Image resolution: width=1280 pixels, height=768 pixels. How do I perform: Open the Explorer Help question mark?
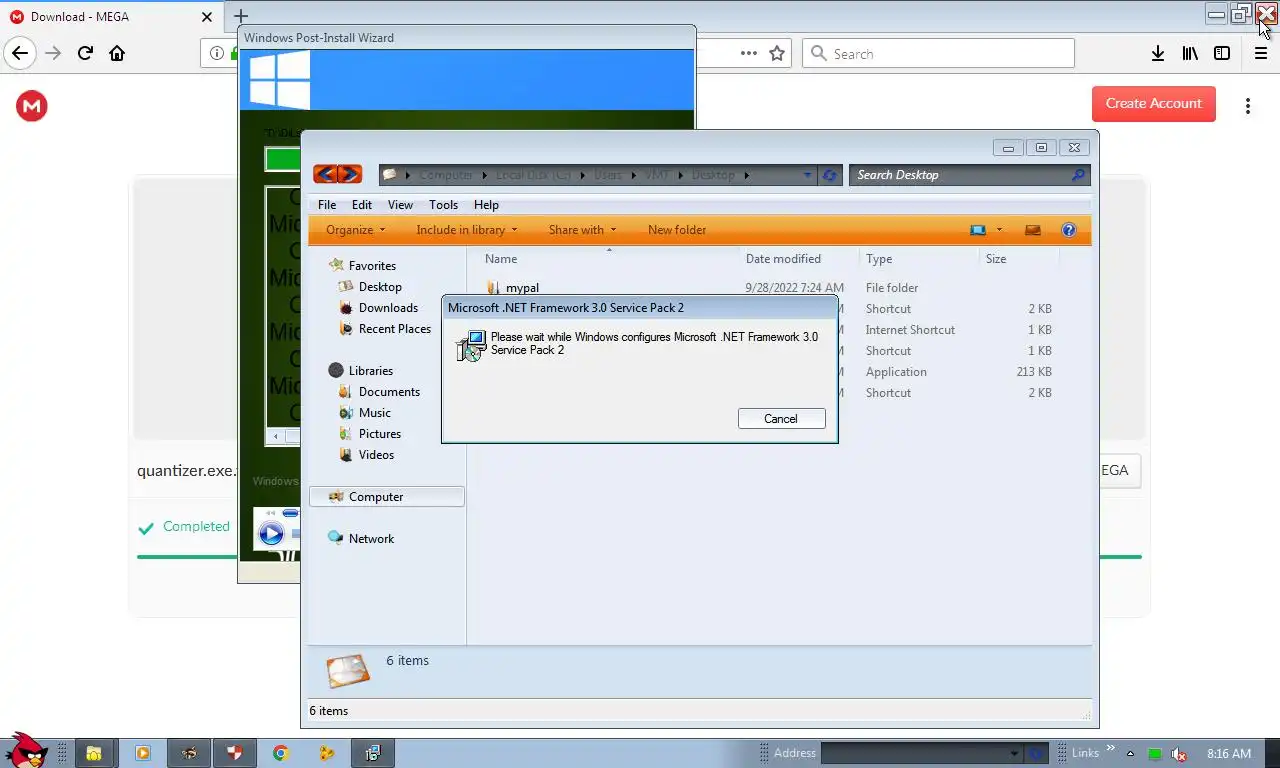(1068, 230)
